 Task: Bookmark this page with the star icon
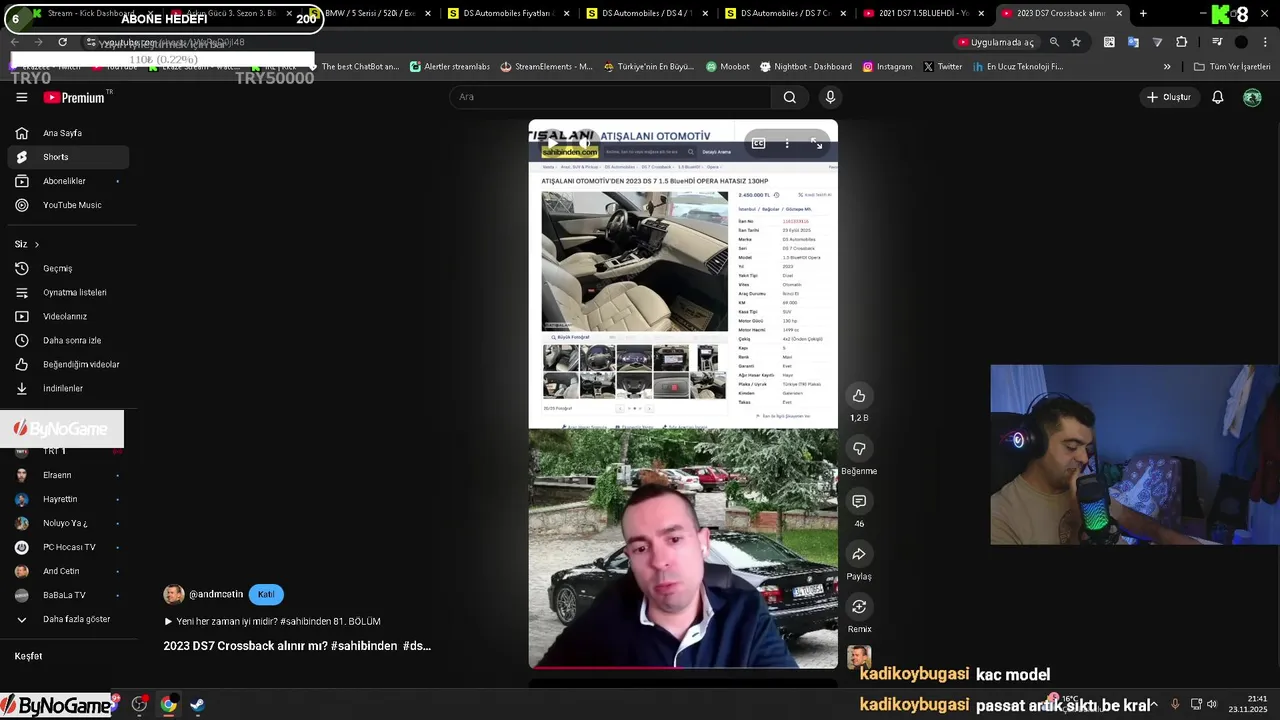pyautogui.click(x=1076, y=42)
